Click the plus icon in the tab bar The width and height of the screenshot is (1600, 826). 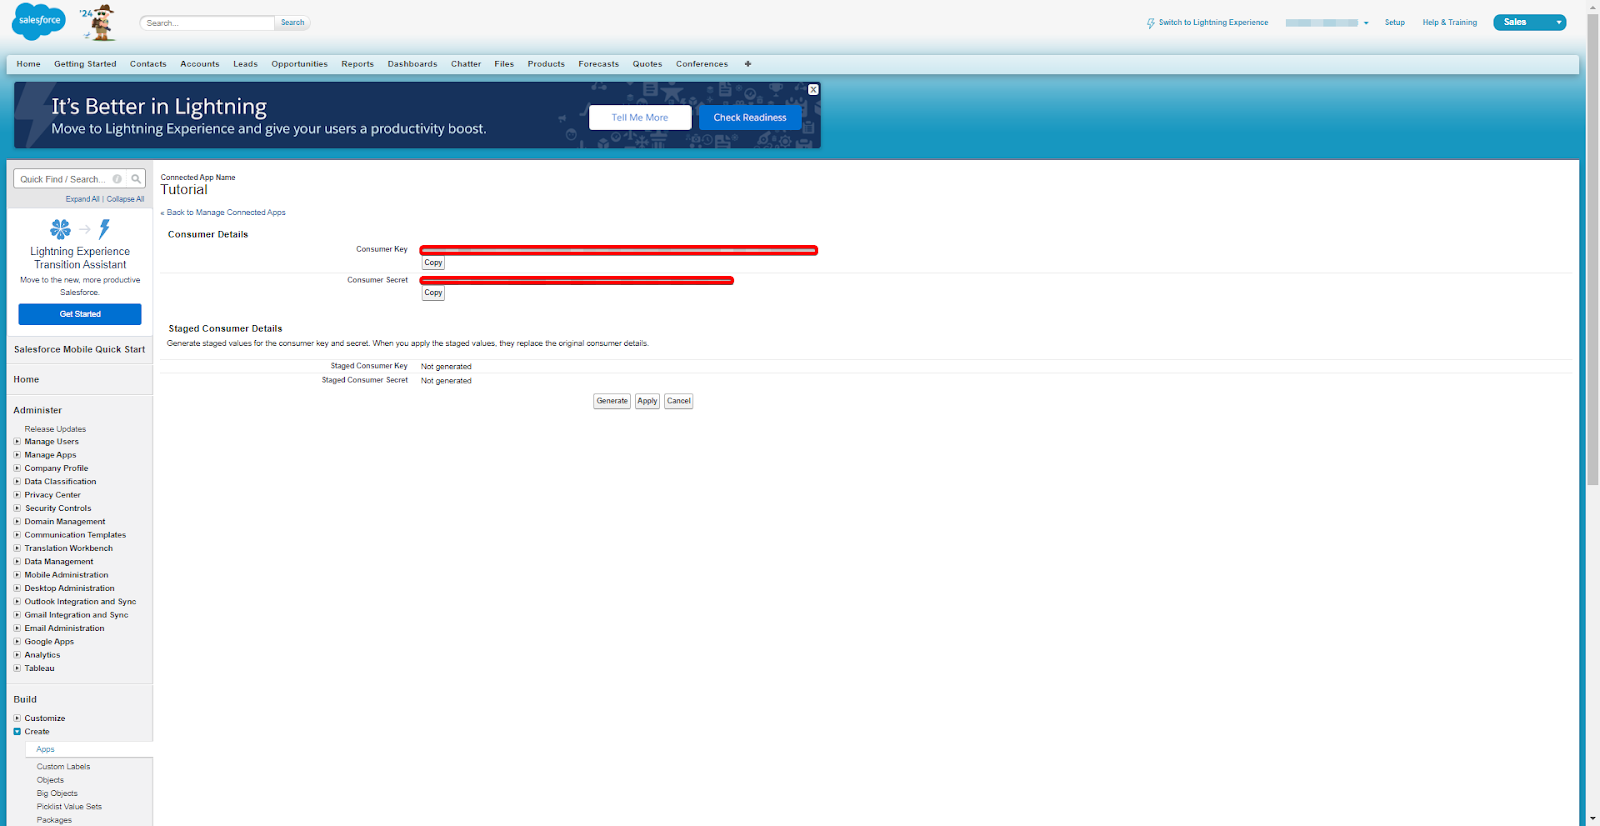[748, 64]
